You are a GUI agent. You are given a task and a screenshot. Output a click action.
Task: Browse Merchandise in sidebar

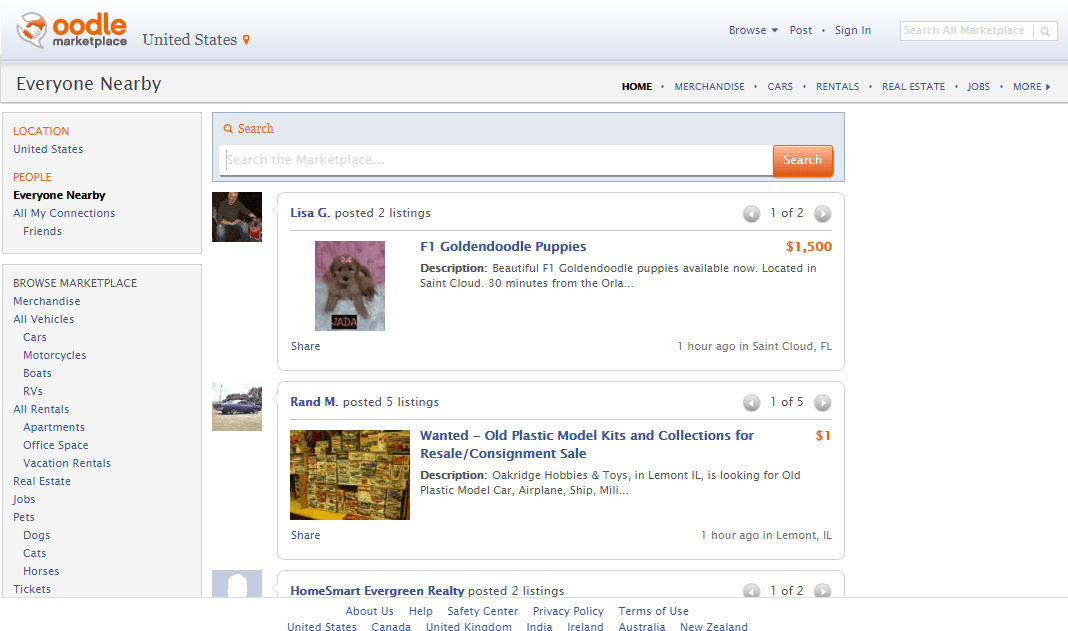point(46,301)
